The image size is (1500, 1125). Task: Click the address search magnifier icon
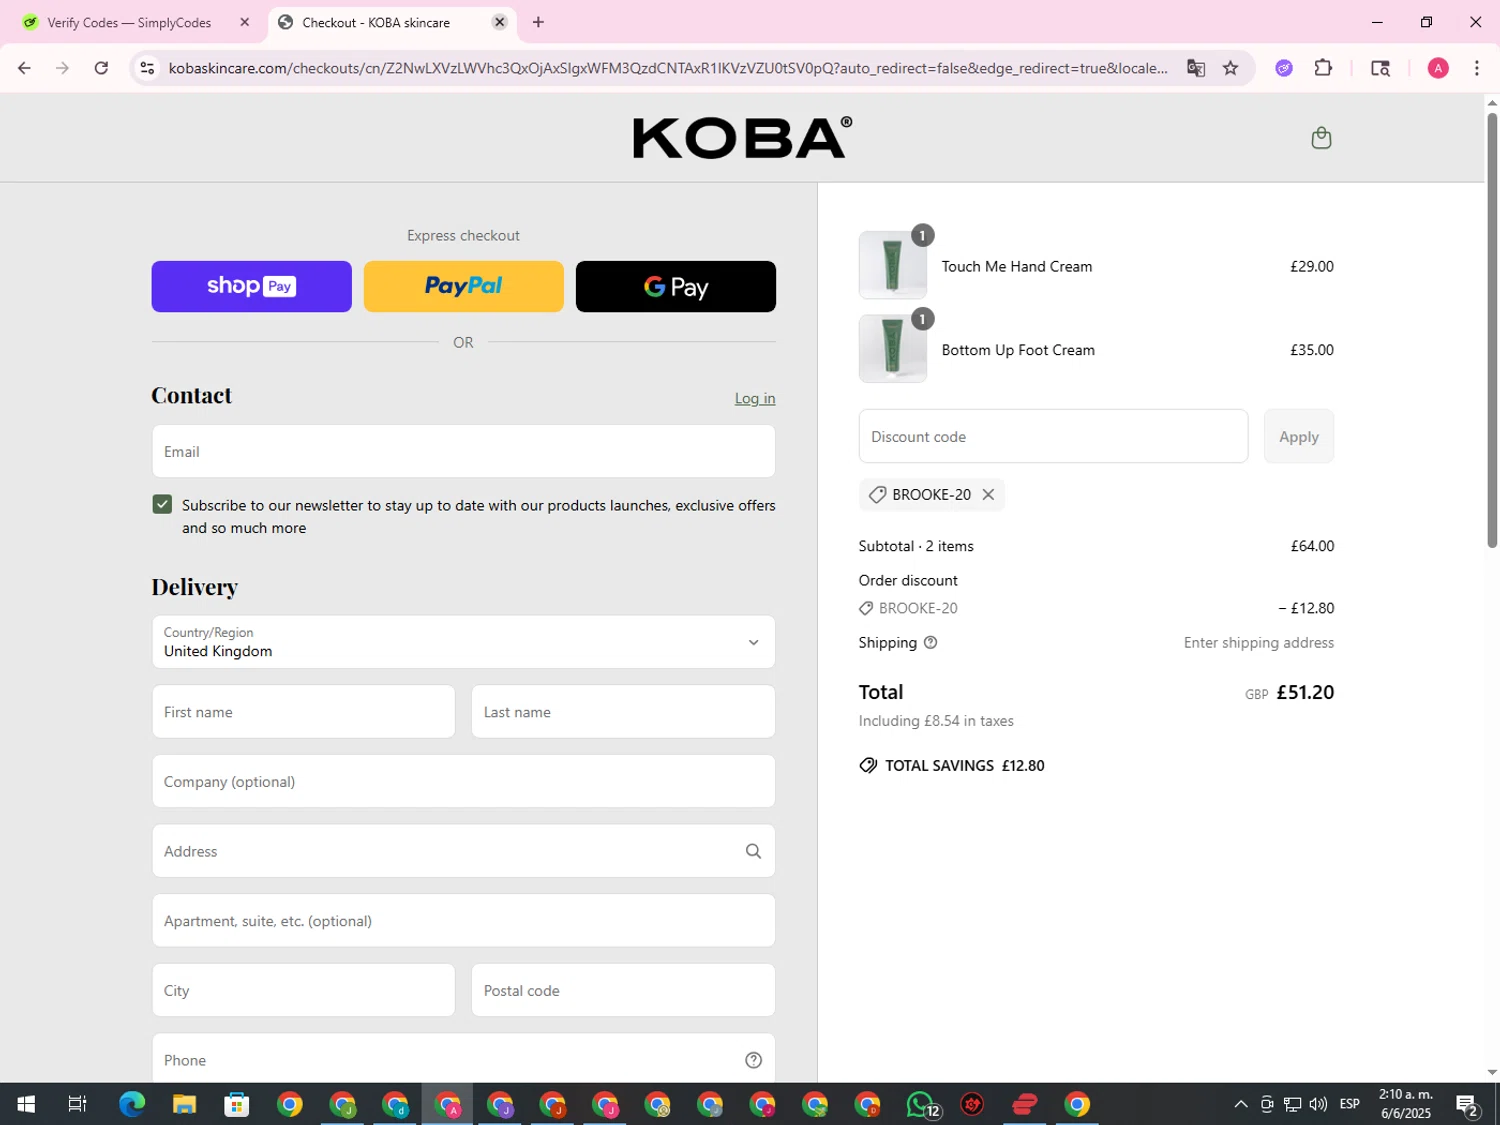point(753,851)
